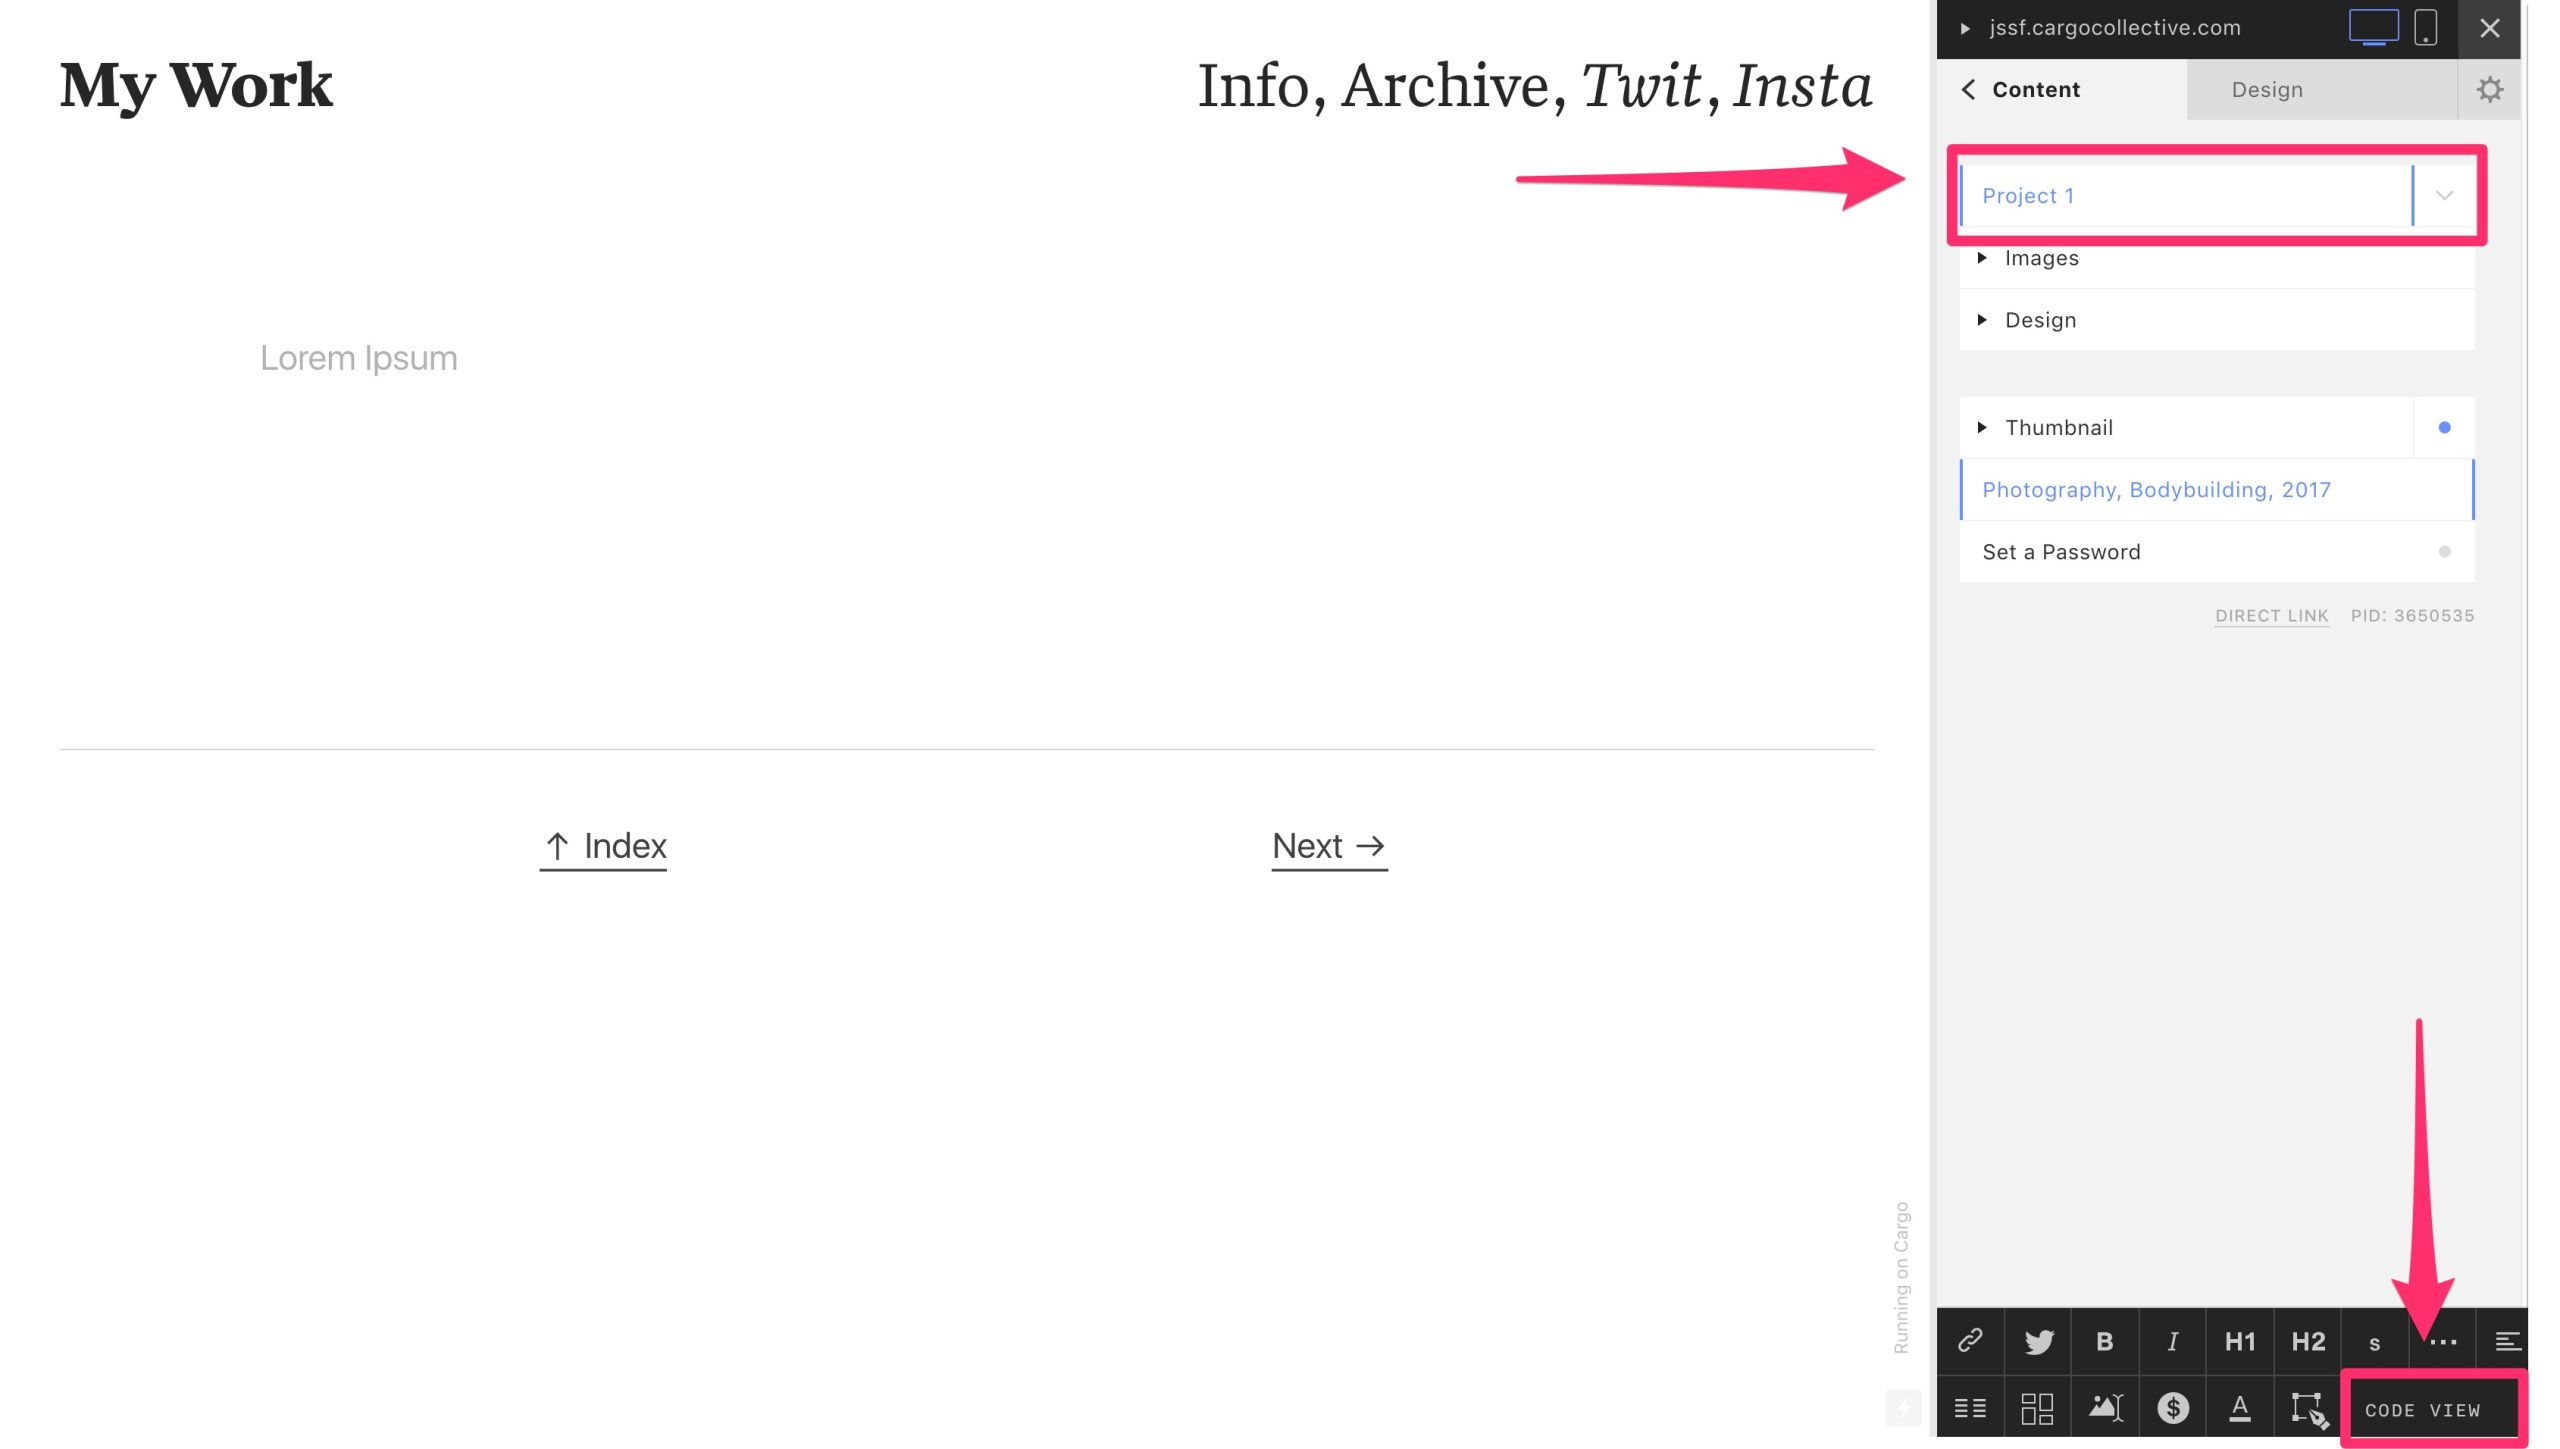Switch to mobile preview device icon

pos(2425,28)
